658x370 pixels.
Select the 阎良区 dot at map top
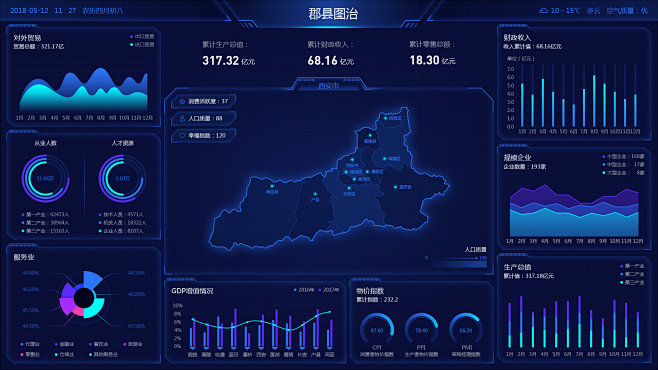[386, 118]
